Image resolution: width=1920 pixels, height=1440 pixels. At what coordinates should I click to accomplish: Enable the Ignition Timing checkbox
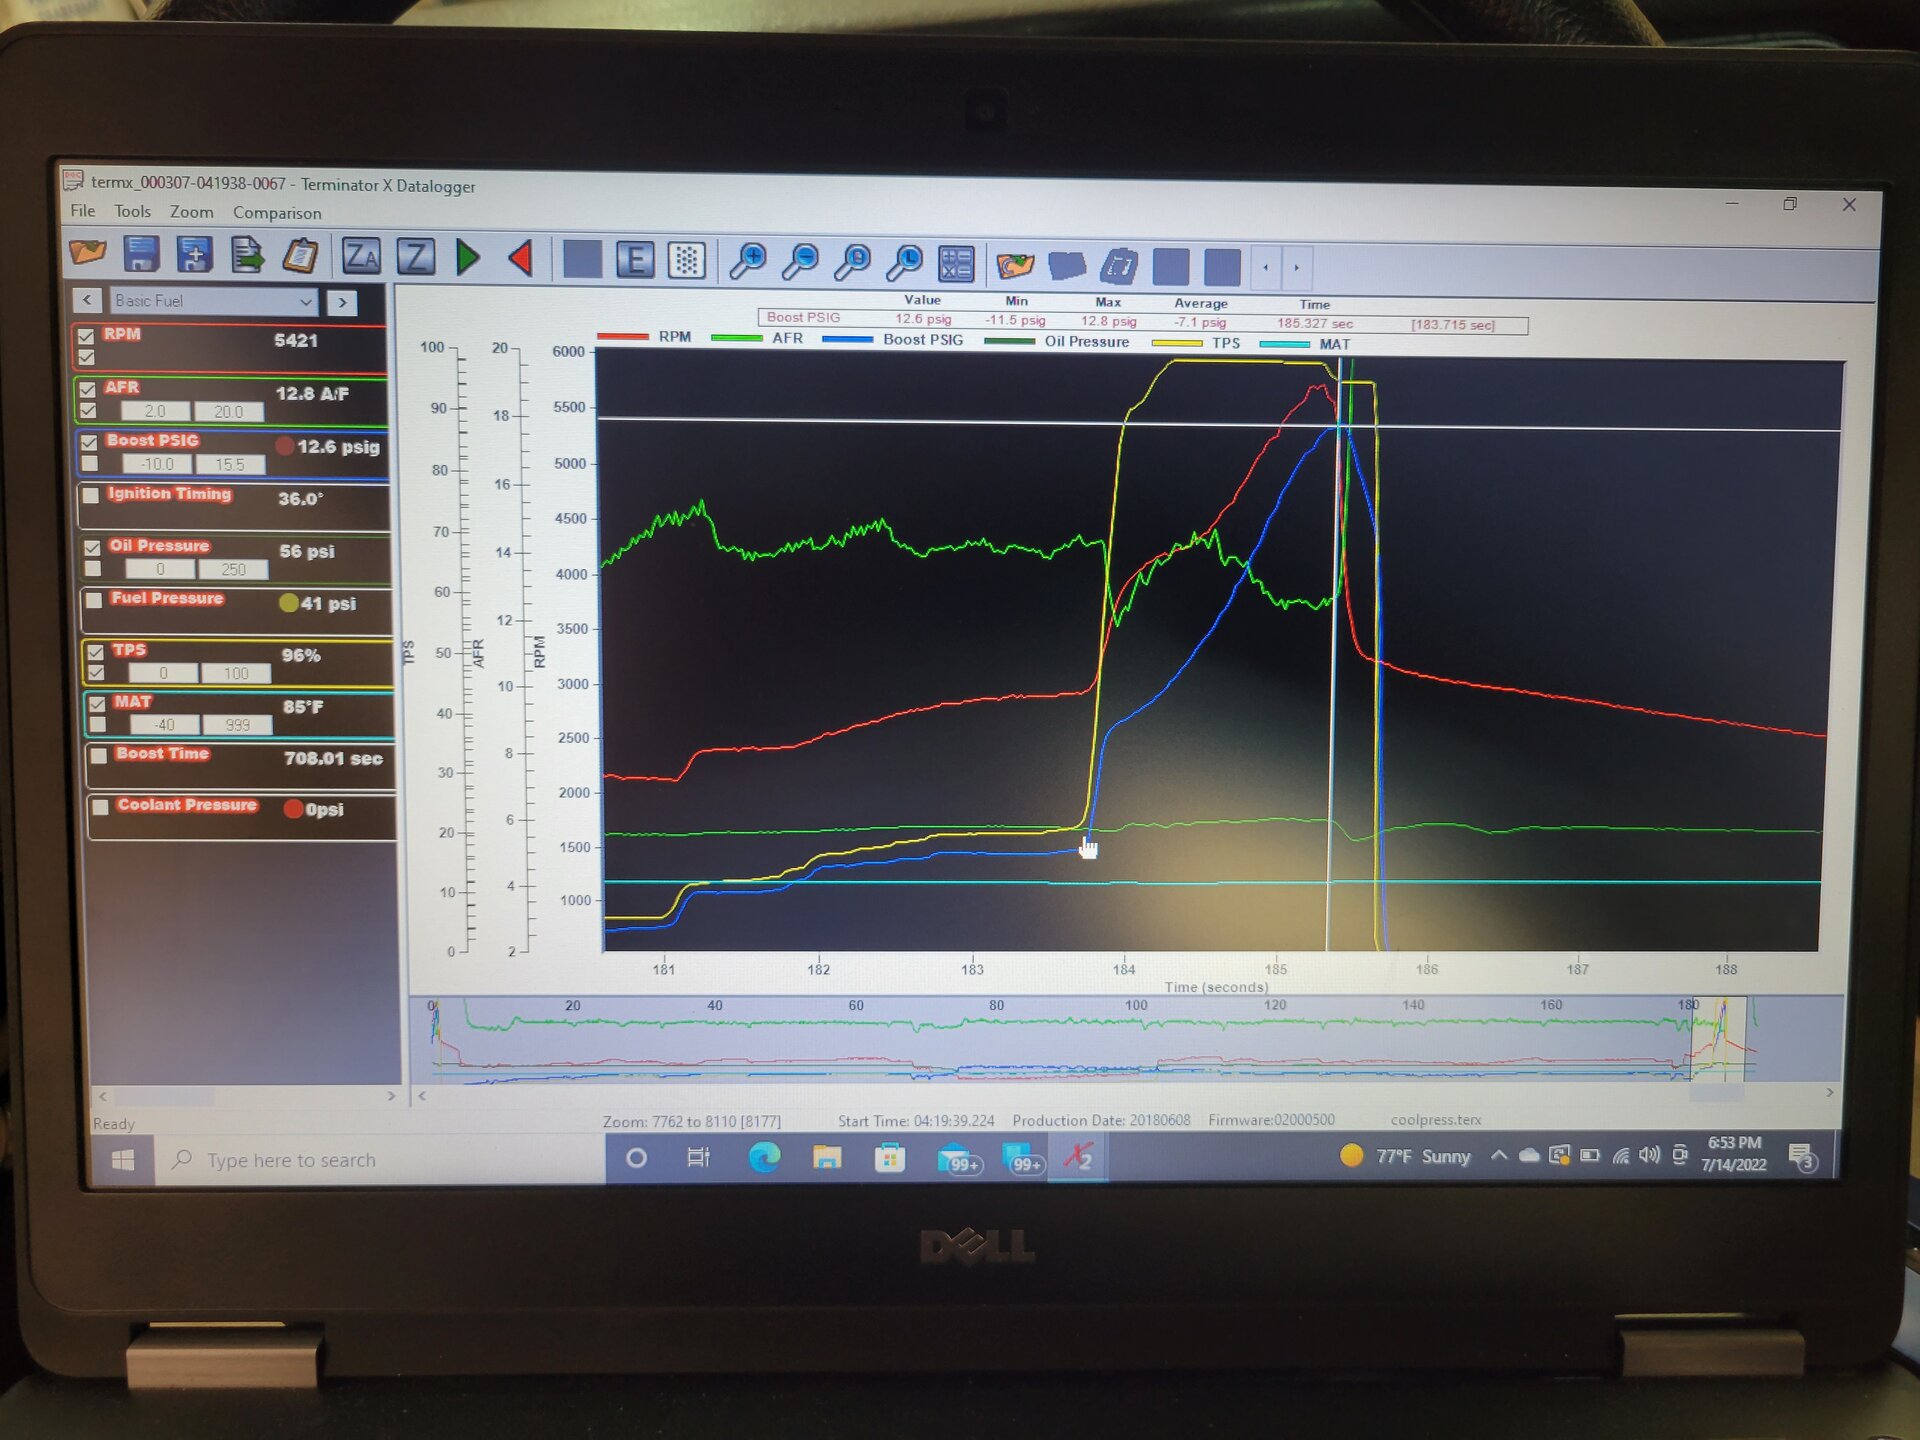pyautogui.click(x=91, y=495)
